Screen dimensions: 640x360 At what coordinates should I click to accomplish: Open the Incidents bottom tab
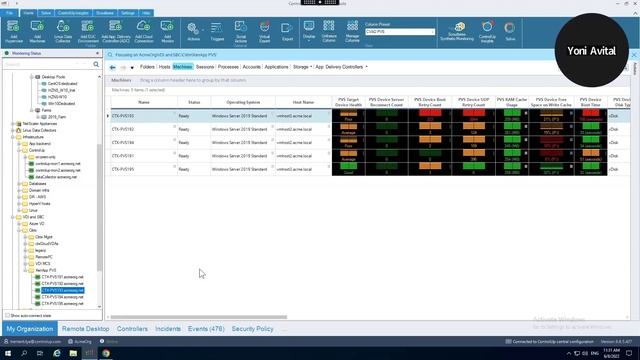[168, 329]
